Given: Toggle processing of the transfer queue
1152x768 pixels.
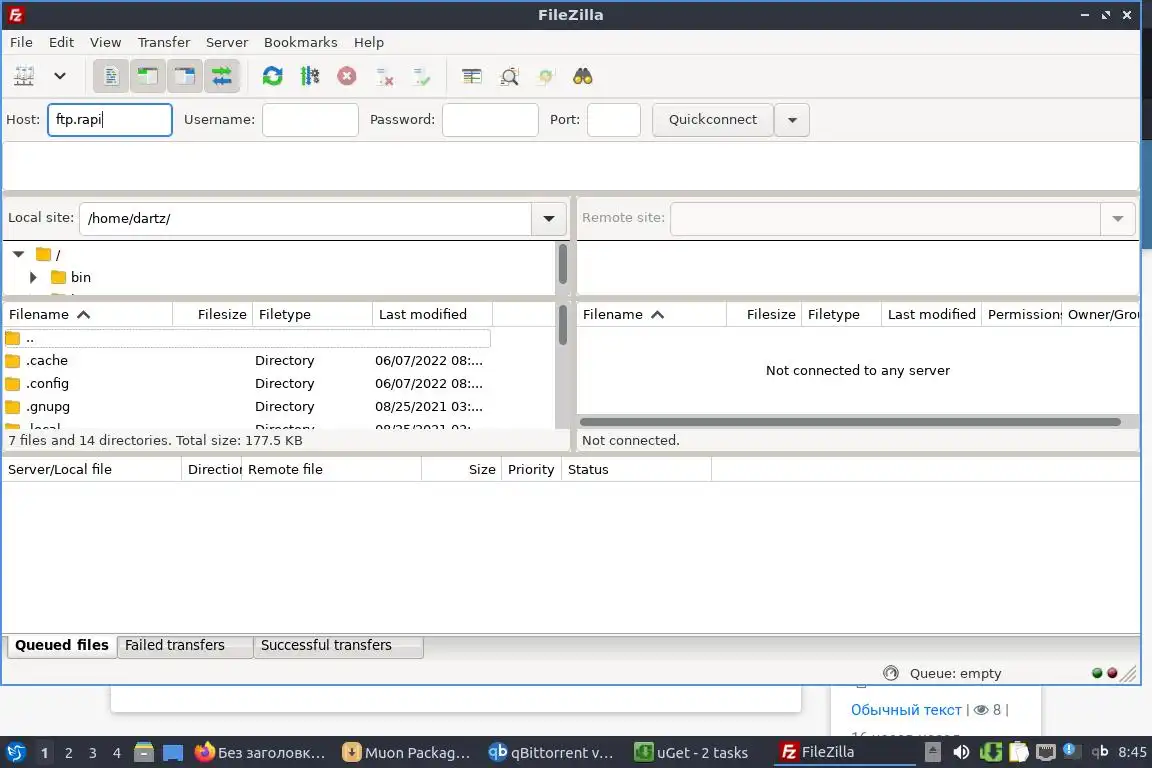Looking at the screenshot, I should 310,76.
